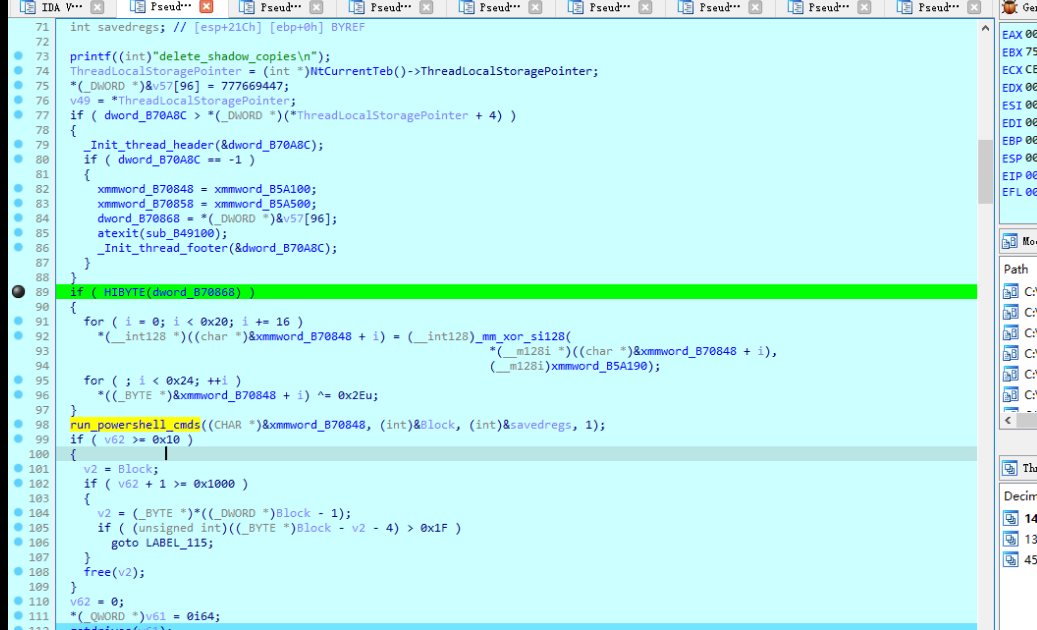Viewport: 1037px width, 630px height.
Task: Select the EBX register
Action: click(1012, 52)
